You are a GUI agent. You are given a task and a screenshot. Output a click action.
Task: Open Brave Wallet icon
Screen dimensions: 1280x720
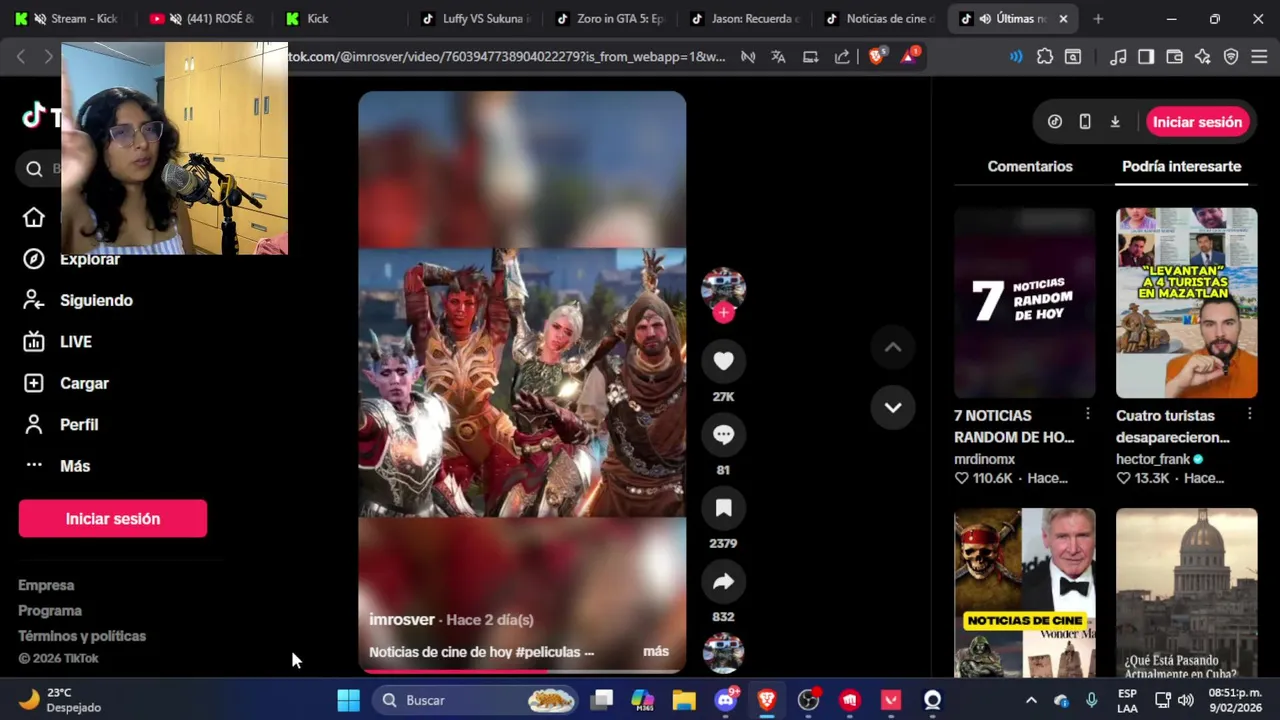click(1175, 57)
